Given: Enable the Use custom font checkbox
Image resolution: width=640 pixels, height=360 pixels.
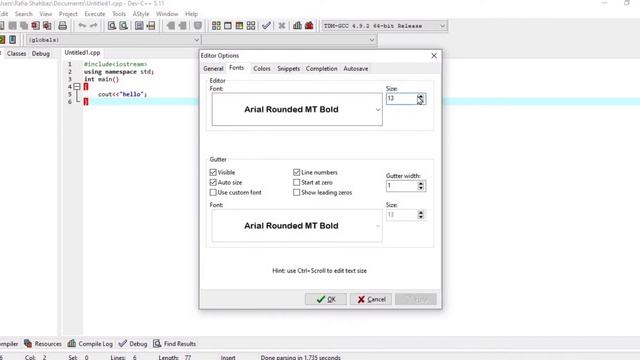Looking at the screenshot, I should (x=213, y=192).
